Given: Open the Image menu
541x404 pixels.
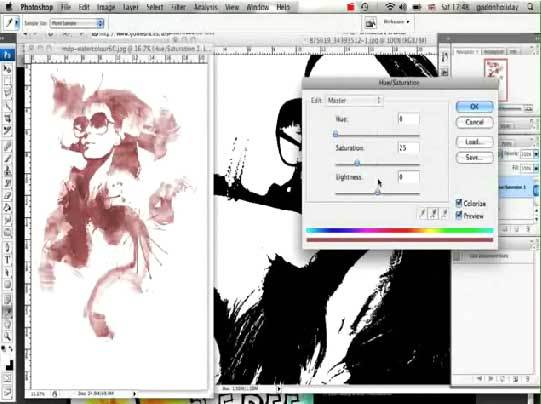Looking at the screenshot, I should (106, 7).
